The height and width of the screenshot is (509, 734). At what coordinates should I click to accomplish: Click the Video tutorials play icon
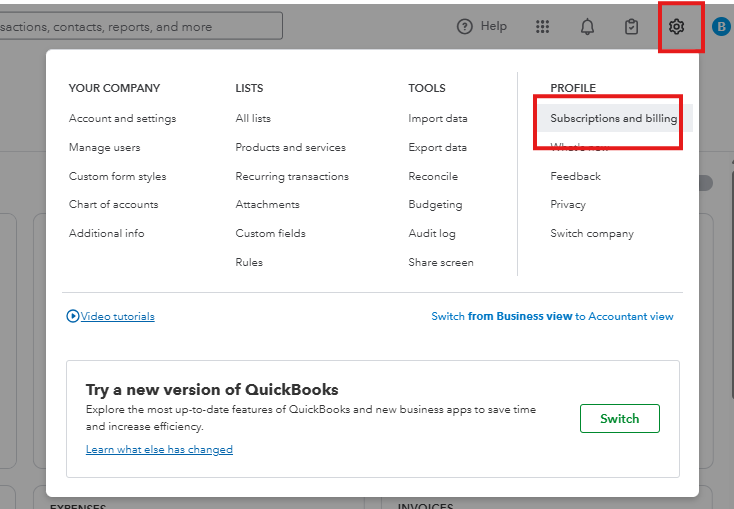coord(73,316)
